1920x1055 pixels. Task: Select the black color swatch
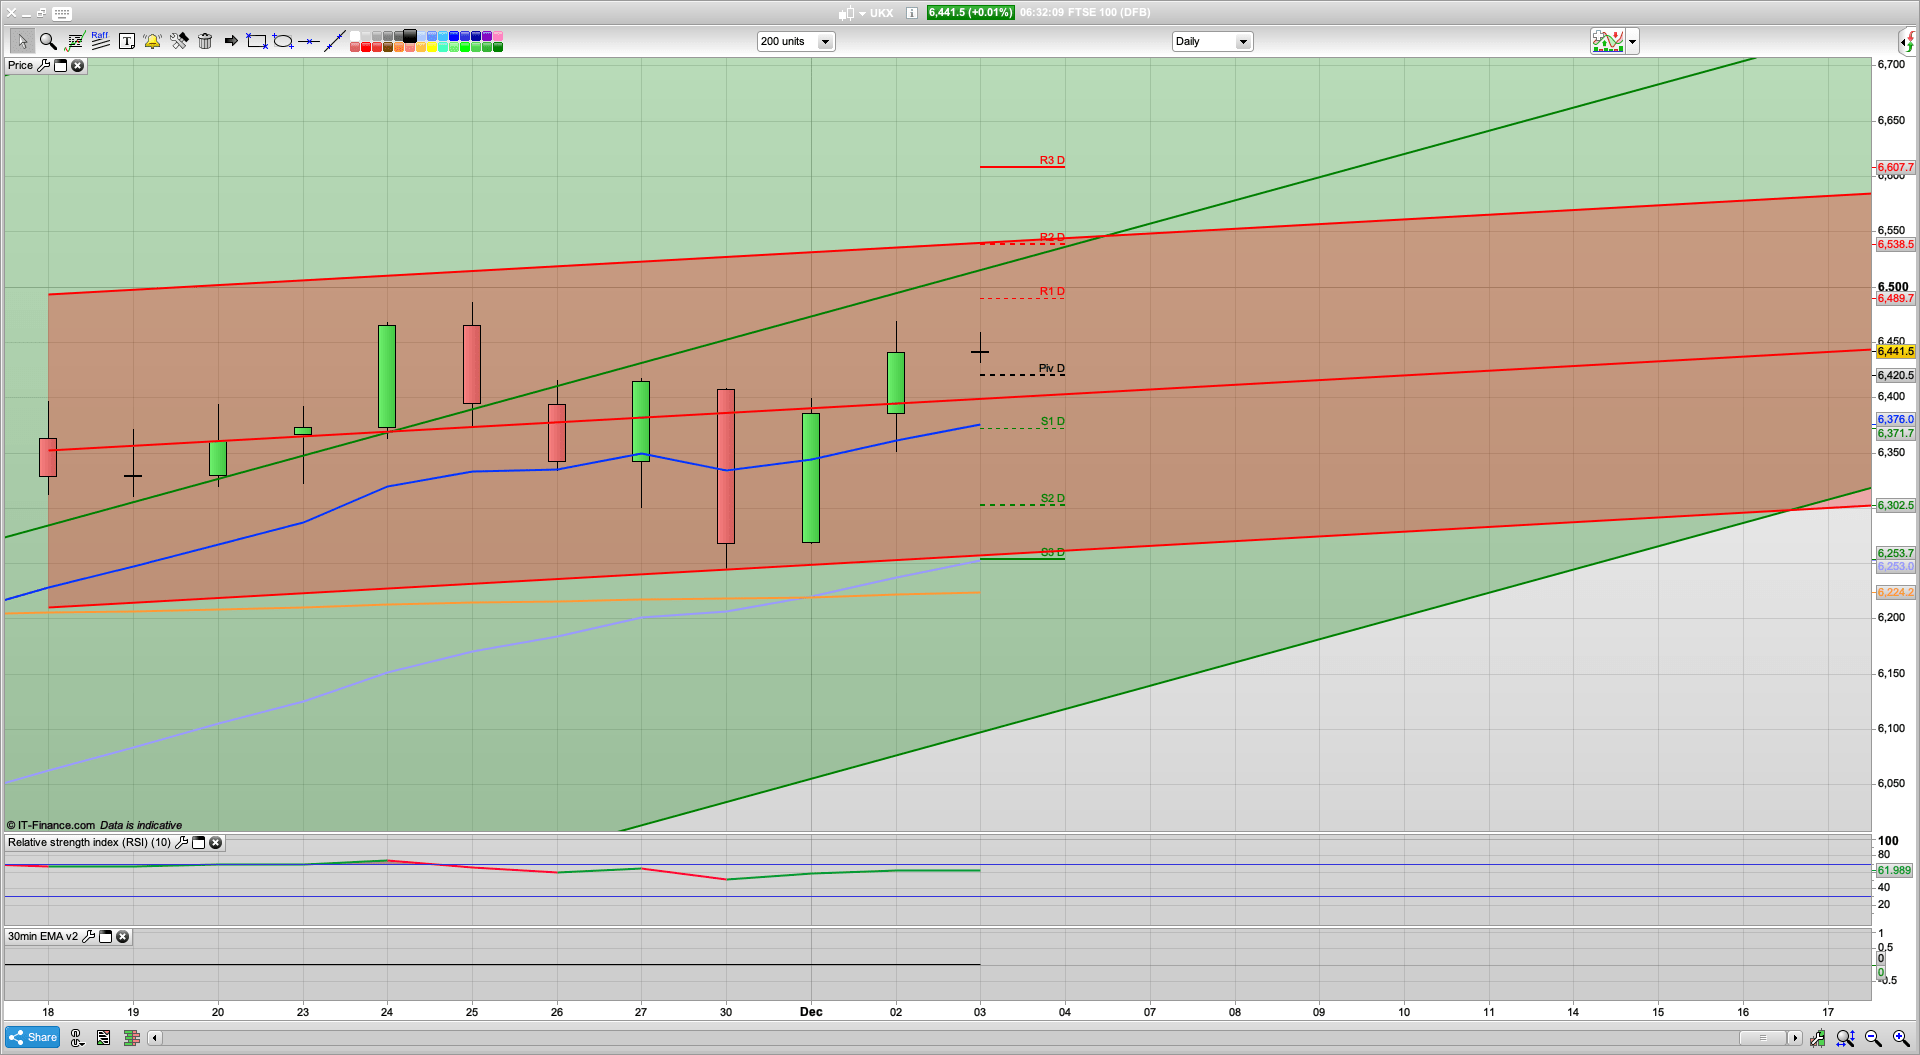tap(410, 35)
